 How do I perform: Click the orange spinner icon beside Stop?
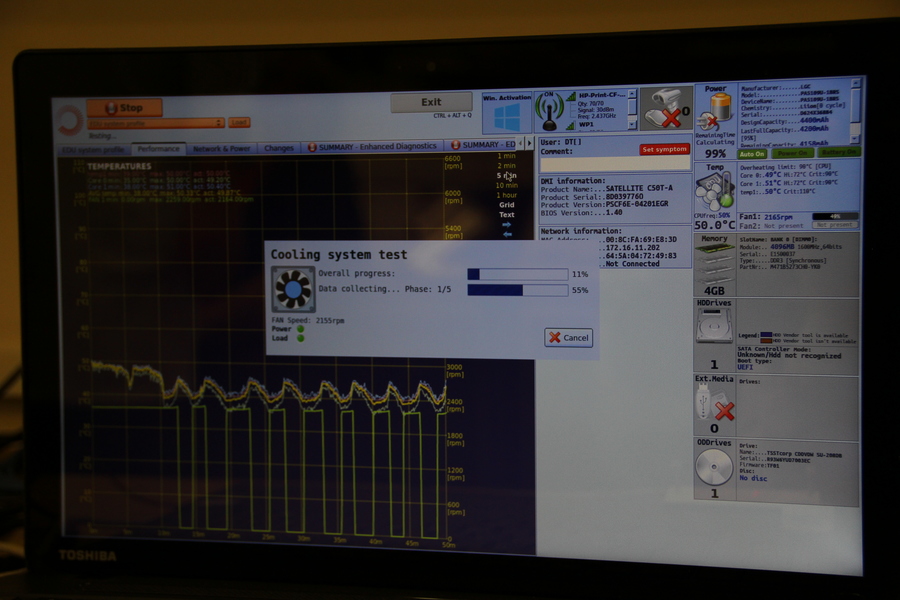click(x=69, y=120)
